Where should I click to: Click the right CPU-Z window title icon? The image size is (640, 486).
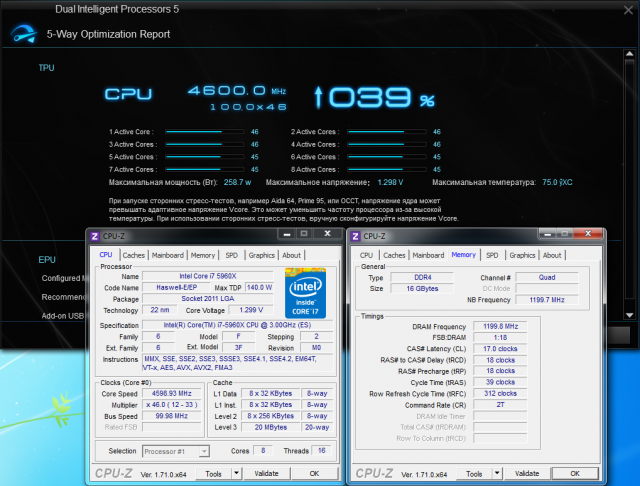[356, 236]
